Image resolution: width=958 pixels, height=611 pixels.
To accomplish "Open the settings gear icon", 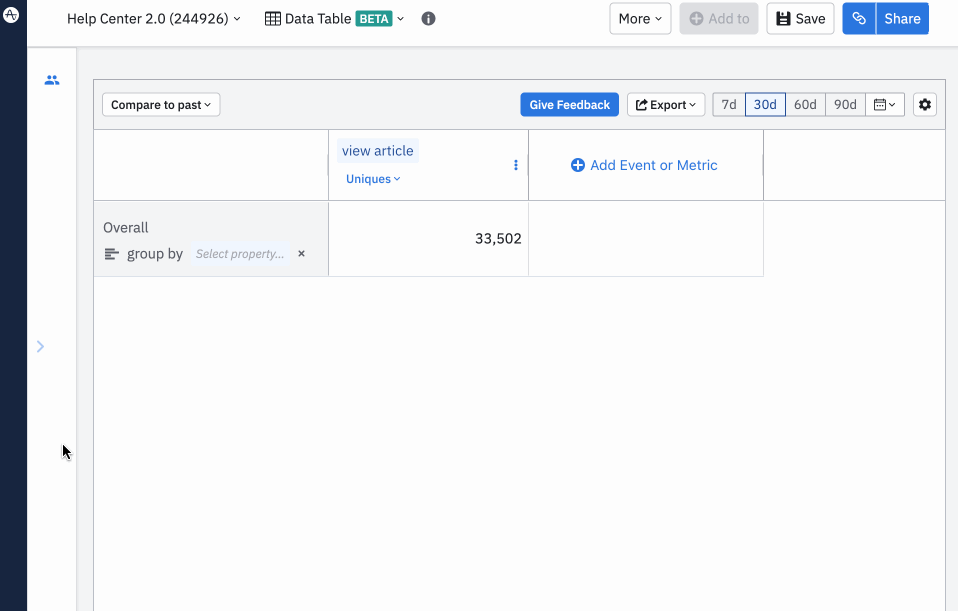I will pyautogui.click(x=925, y=105).
